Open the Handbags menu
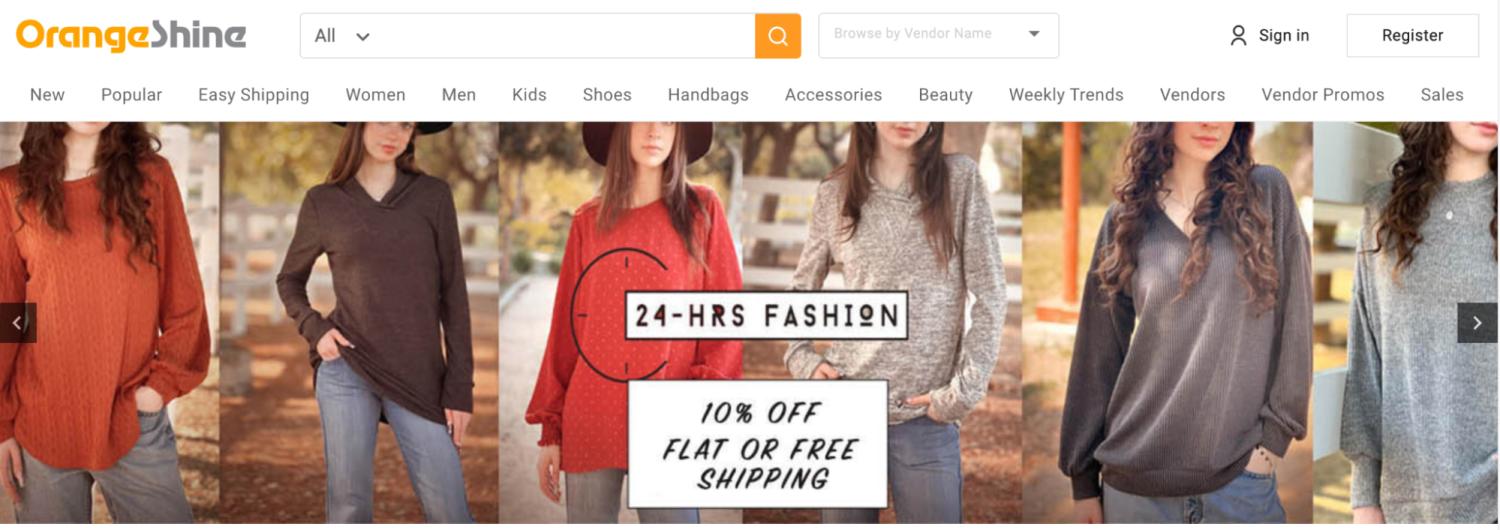Screen dimensions: 1500x530 [x=708, y=95]
